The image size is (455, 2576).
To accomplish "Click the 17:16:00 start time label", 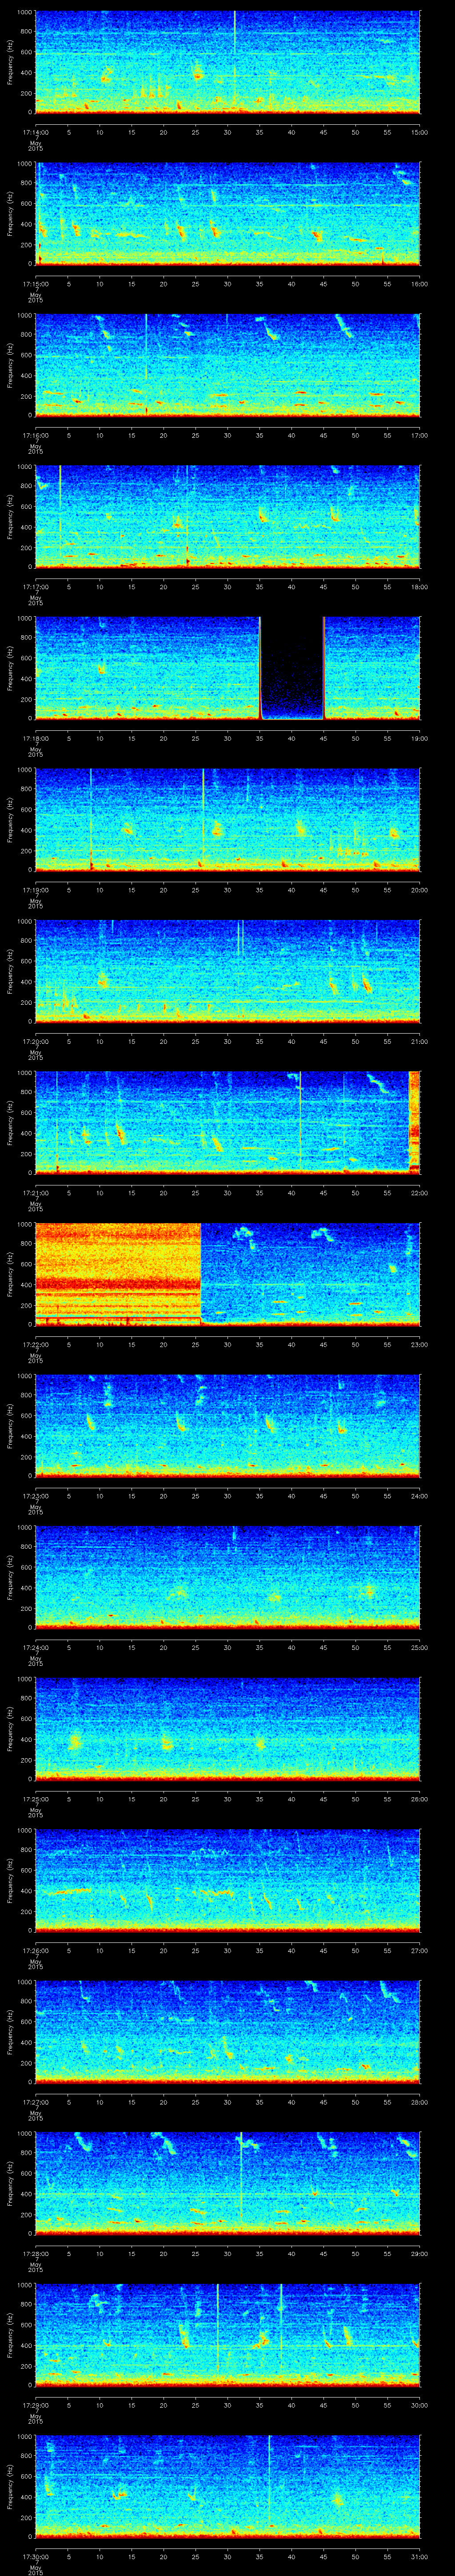I will pos(35,435).
